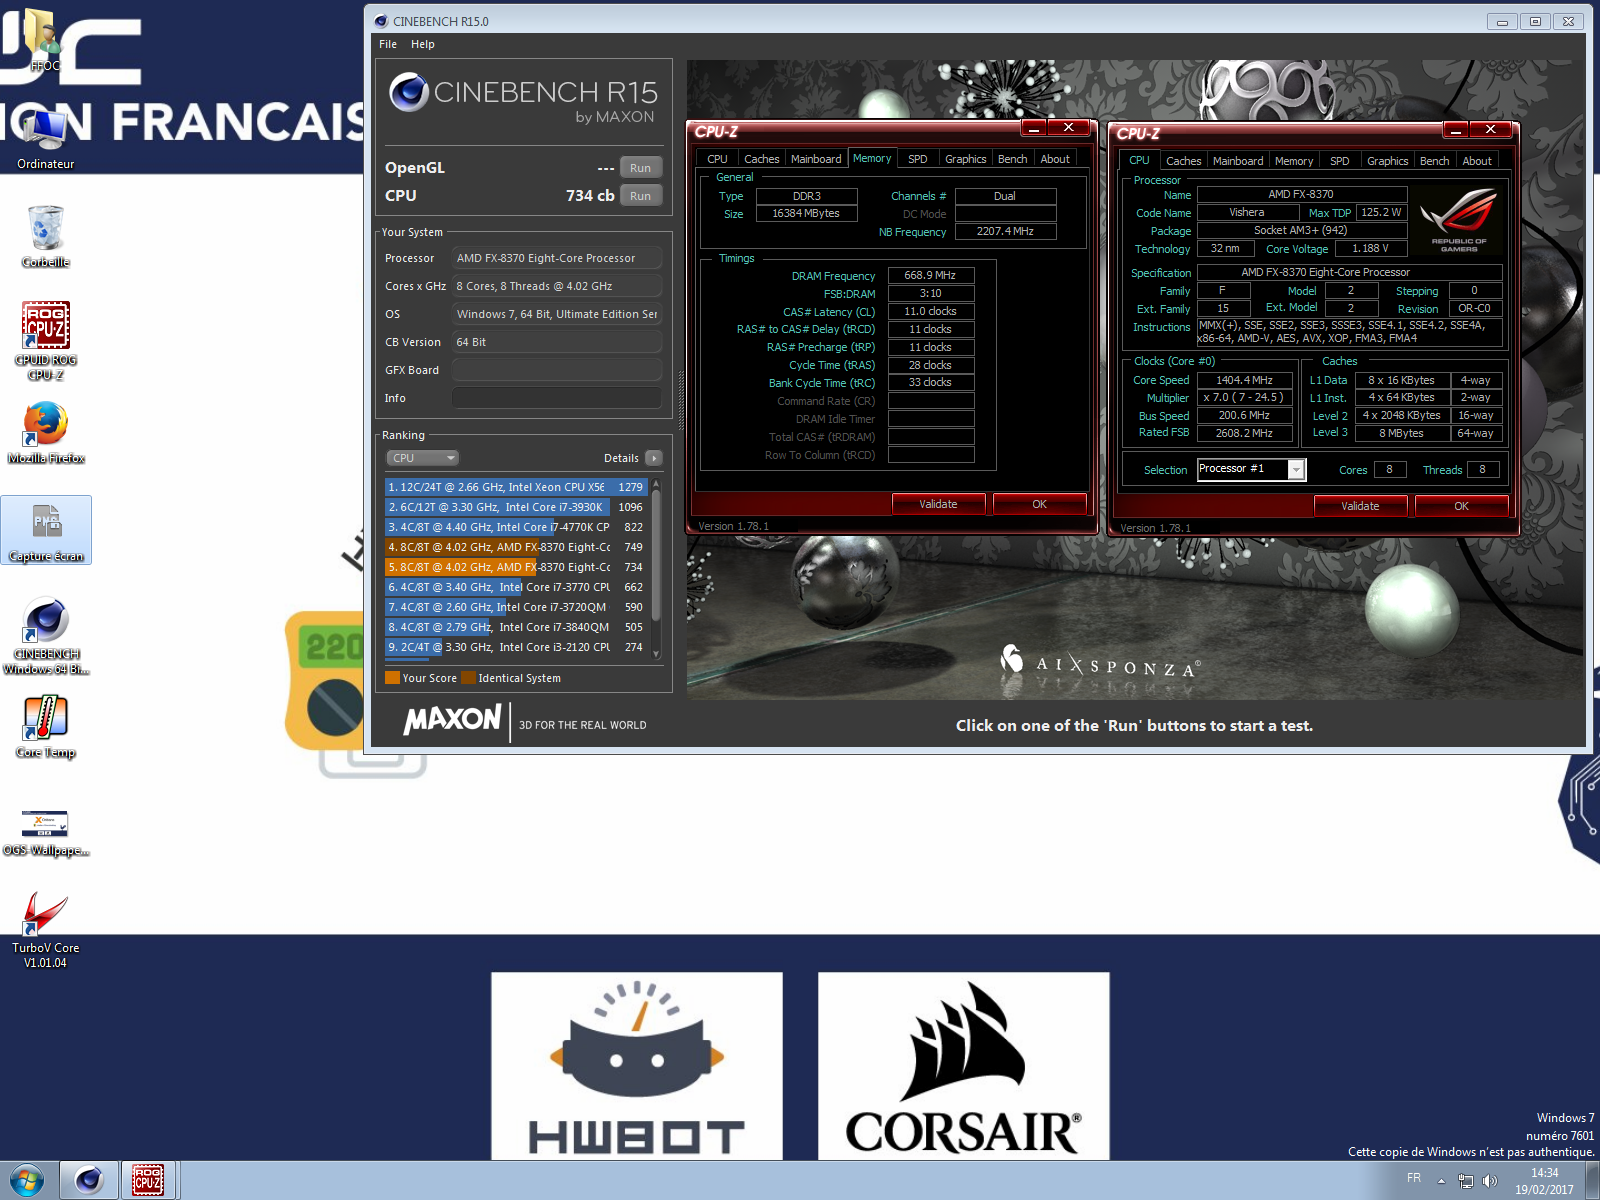Select ranking row Intel Core i7-4770K
1600x1200 pixels.
pos(516,527)
